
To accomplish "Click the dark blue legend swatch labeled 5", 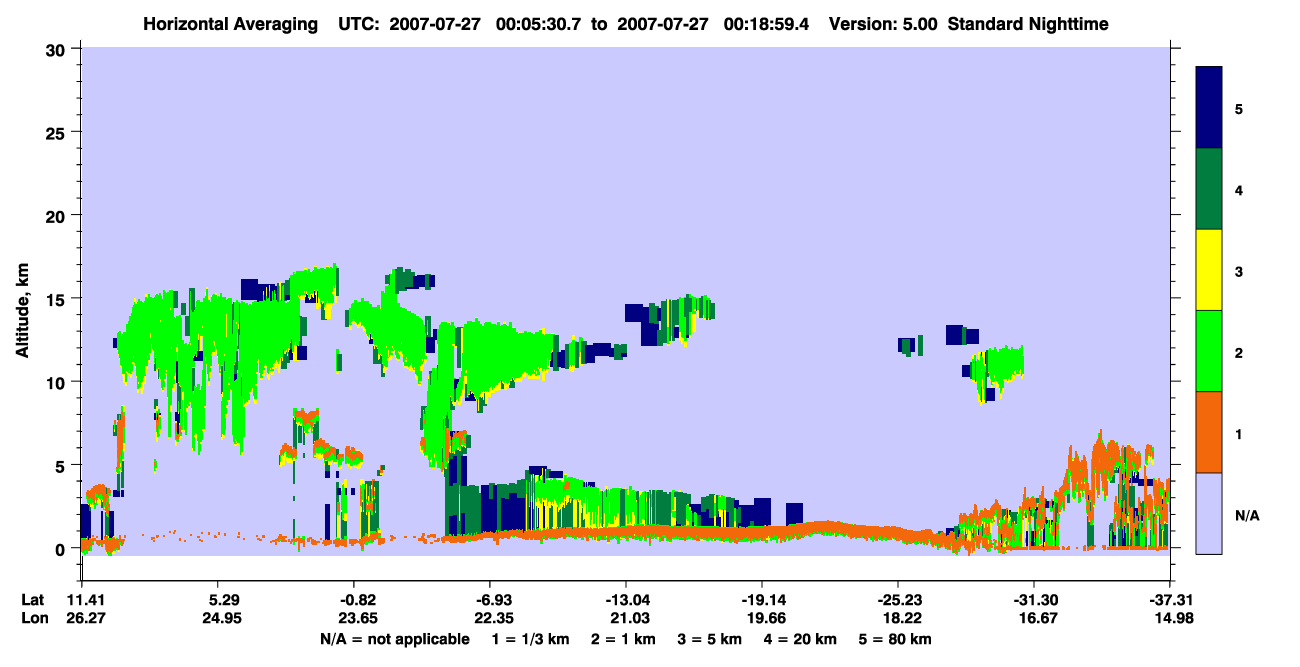I will 1210,108.
